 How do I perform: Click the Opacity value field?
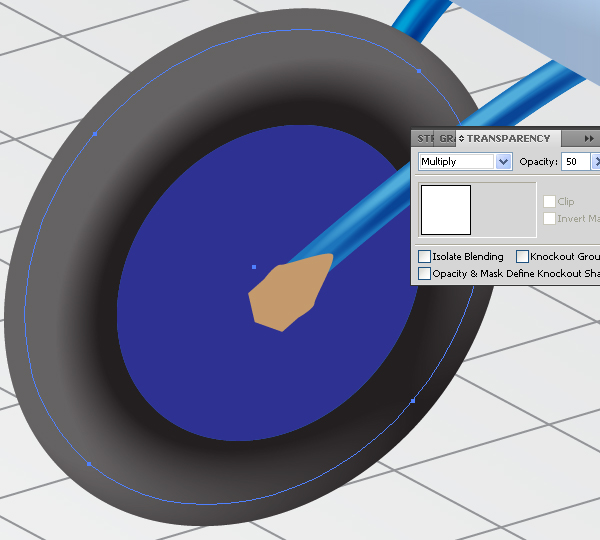tap(575, 162)
